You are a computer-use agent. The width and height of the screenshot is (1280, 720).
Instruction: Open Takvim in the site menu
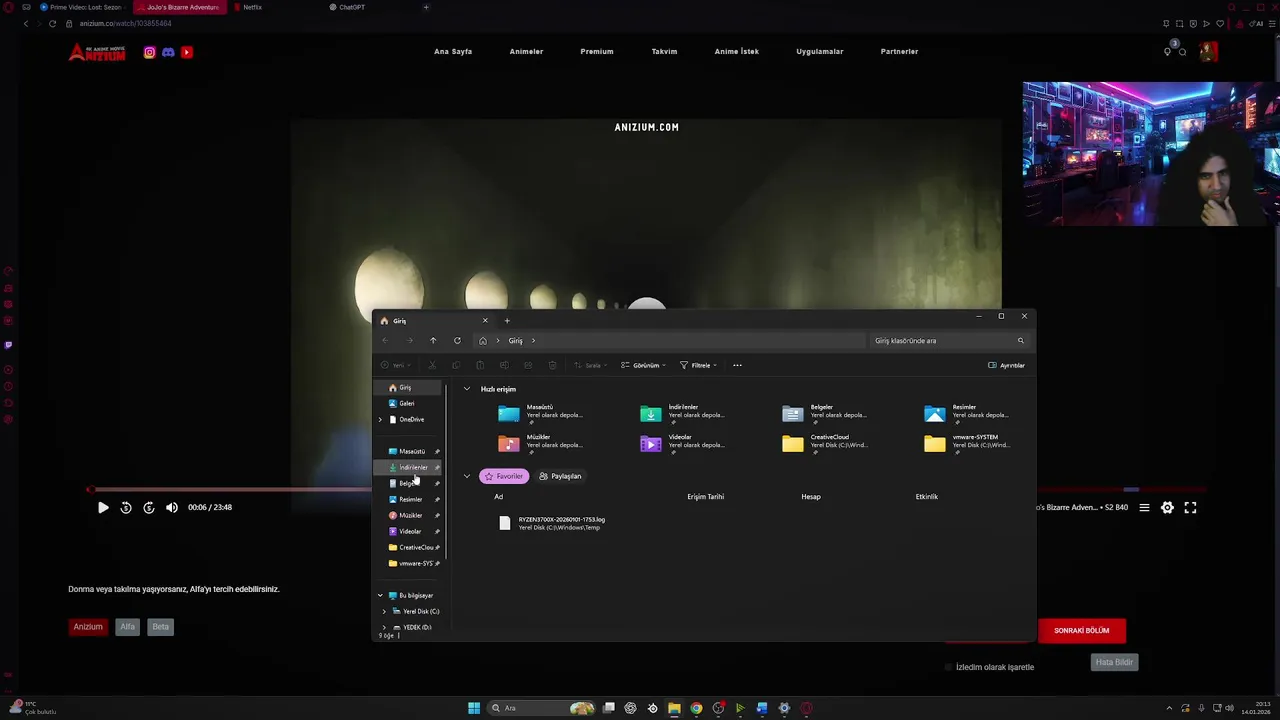664,52
